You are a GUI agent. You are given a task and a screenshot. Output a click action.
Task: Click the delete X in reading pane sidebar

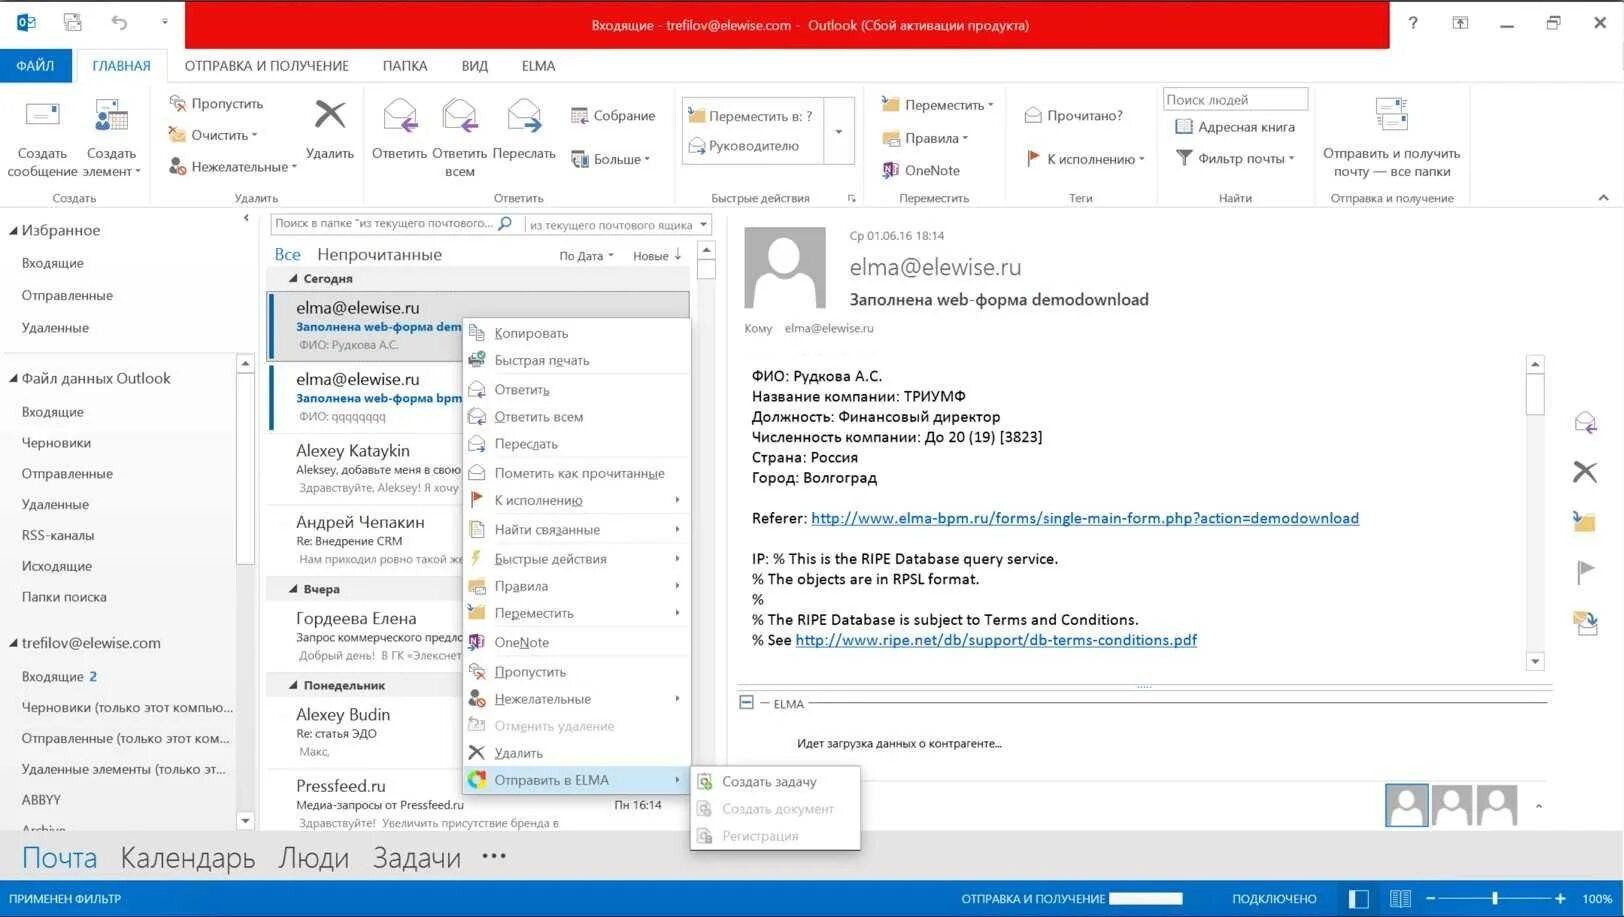[1585, 472]
